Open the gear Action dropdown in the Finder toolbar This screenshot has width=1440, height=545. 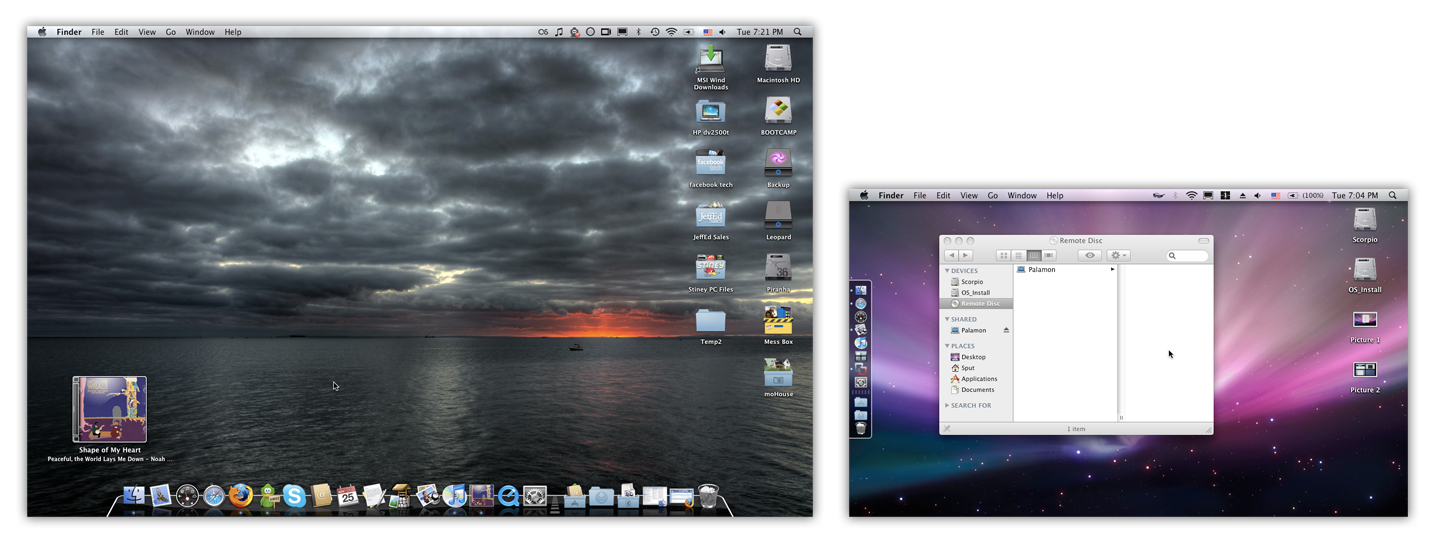(1119, 256)
